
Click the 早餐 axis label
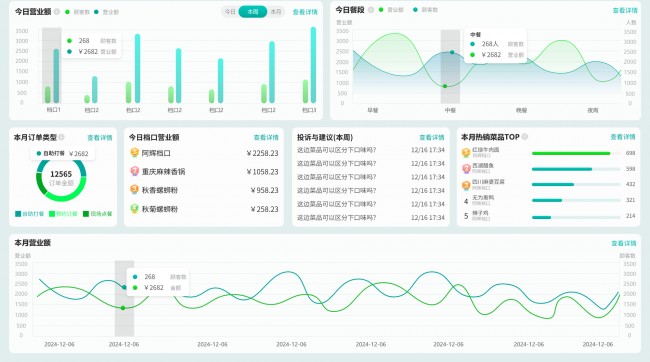373,110
